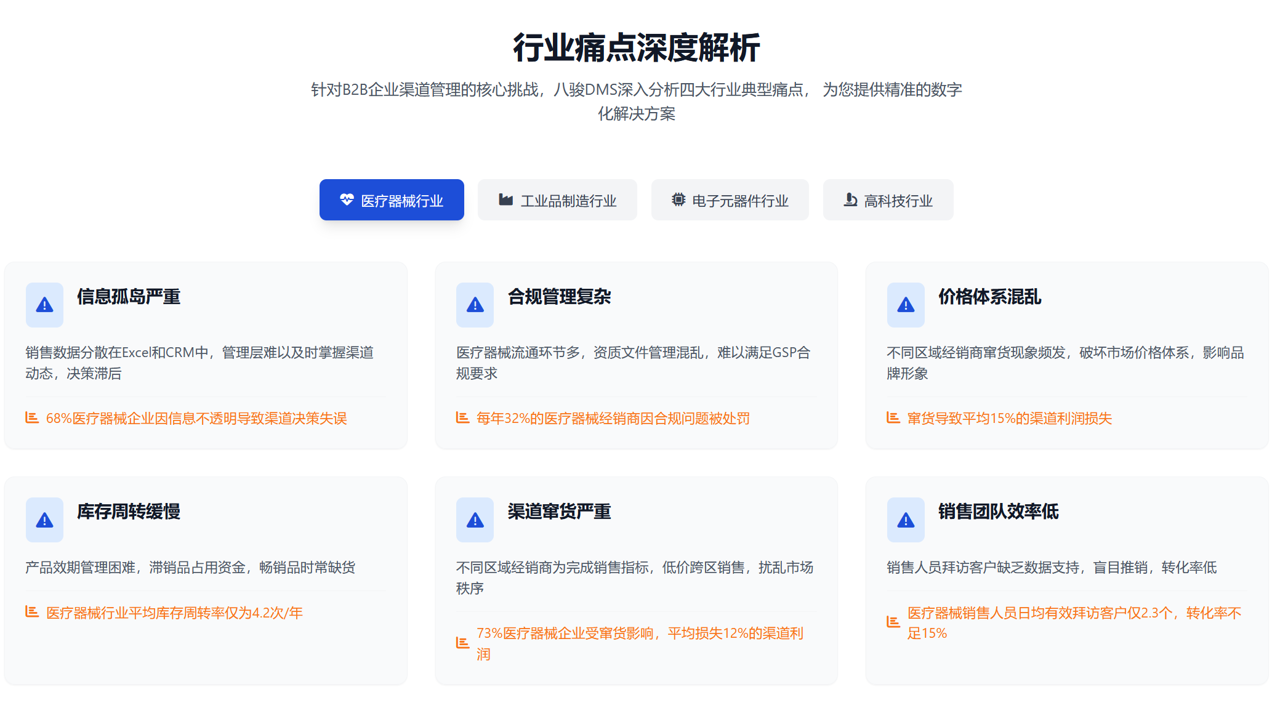Select the 医疗器械行业 tab

point(391,199)
